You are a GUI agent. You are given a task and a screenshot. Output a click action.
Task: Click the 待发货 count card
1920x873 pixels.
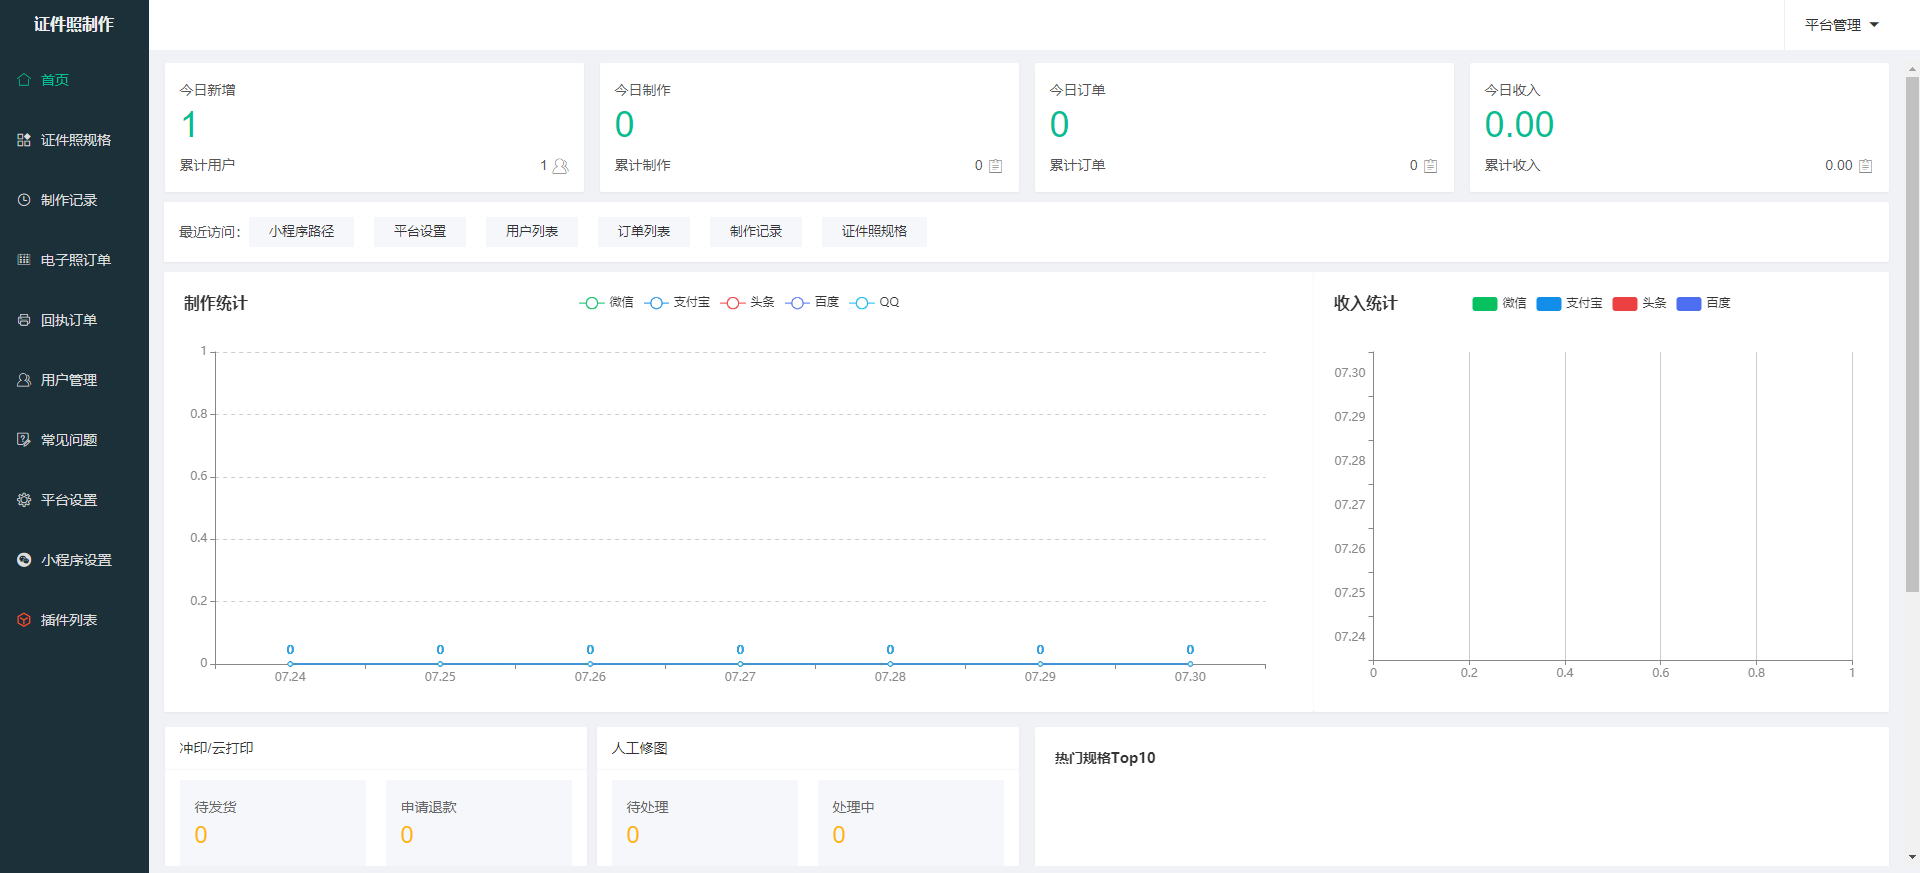point(273,823)
